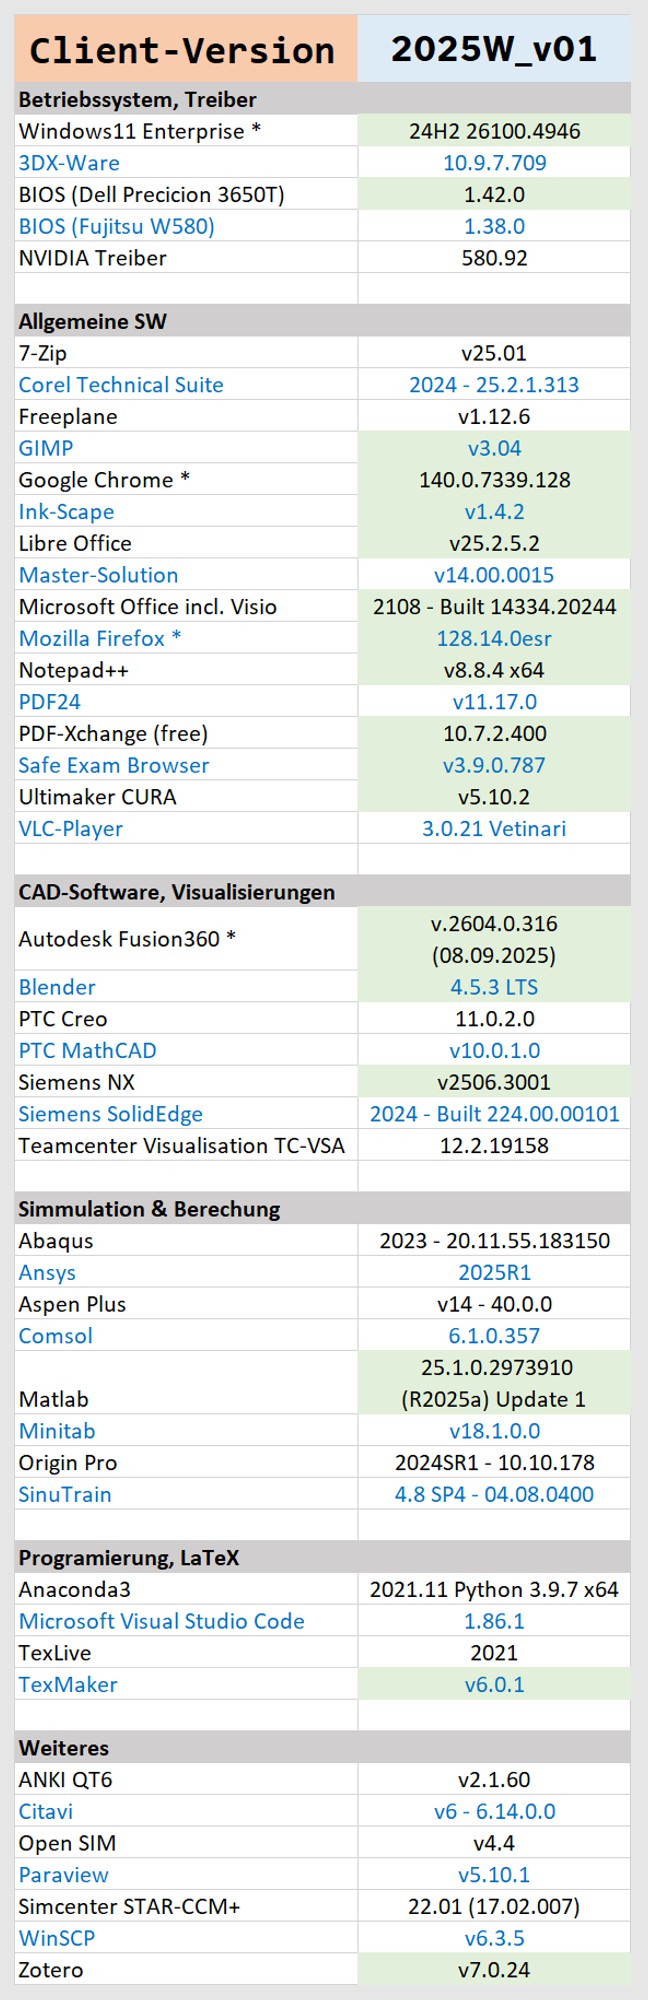648x2000 pixels.
Task: Click the NVIDIA Treiber version 580.92
Action: point(494,258)
